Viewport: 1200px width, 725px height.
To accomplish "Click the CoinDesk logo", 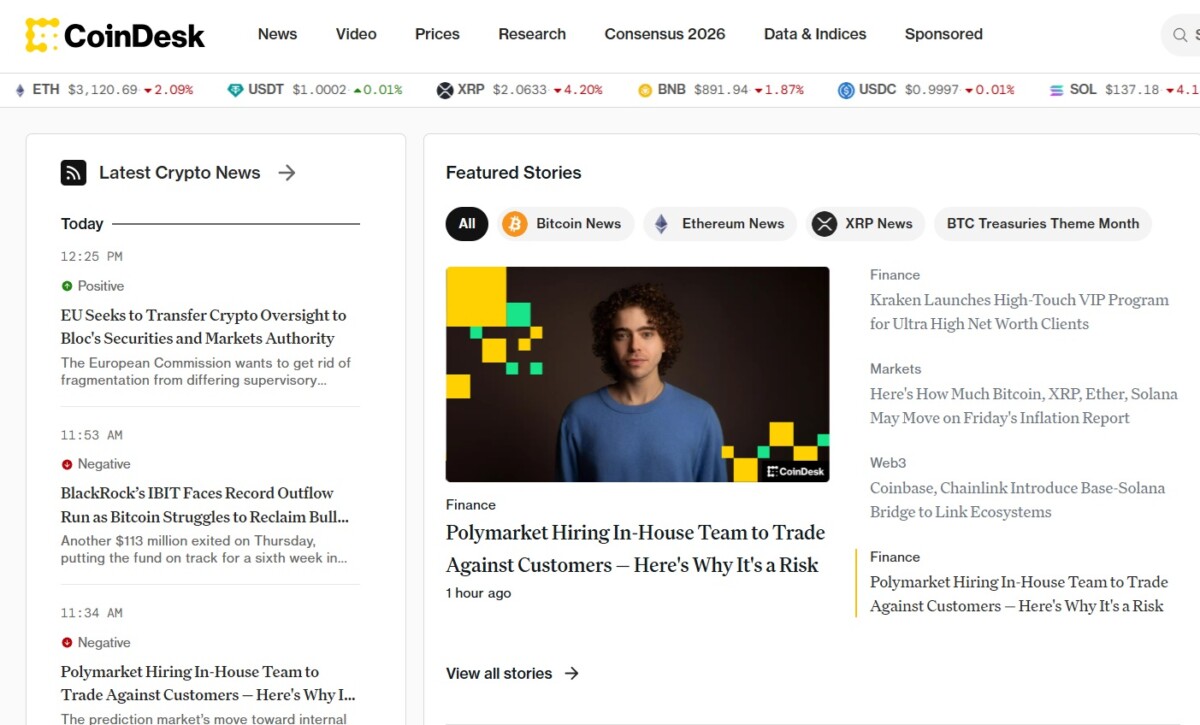I will [115, 35].
